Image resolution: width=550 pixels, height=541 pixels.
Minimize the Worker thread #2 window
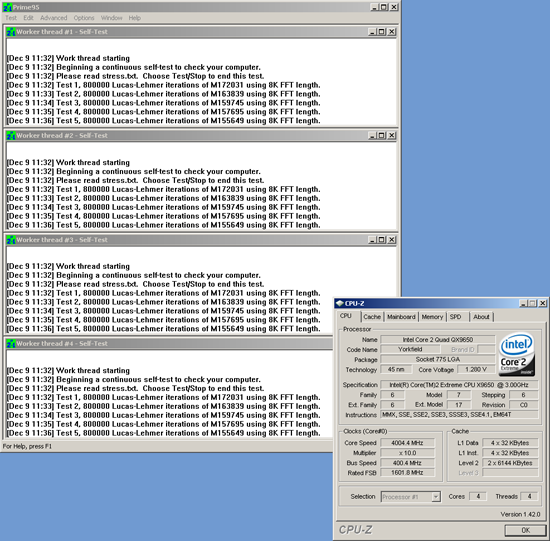coord(373,135)
